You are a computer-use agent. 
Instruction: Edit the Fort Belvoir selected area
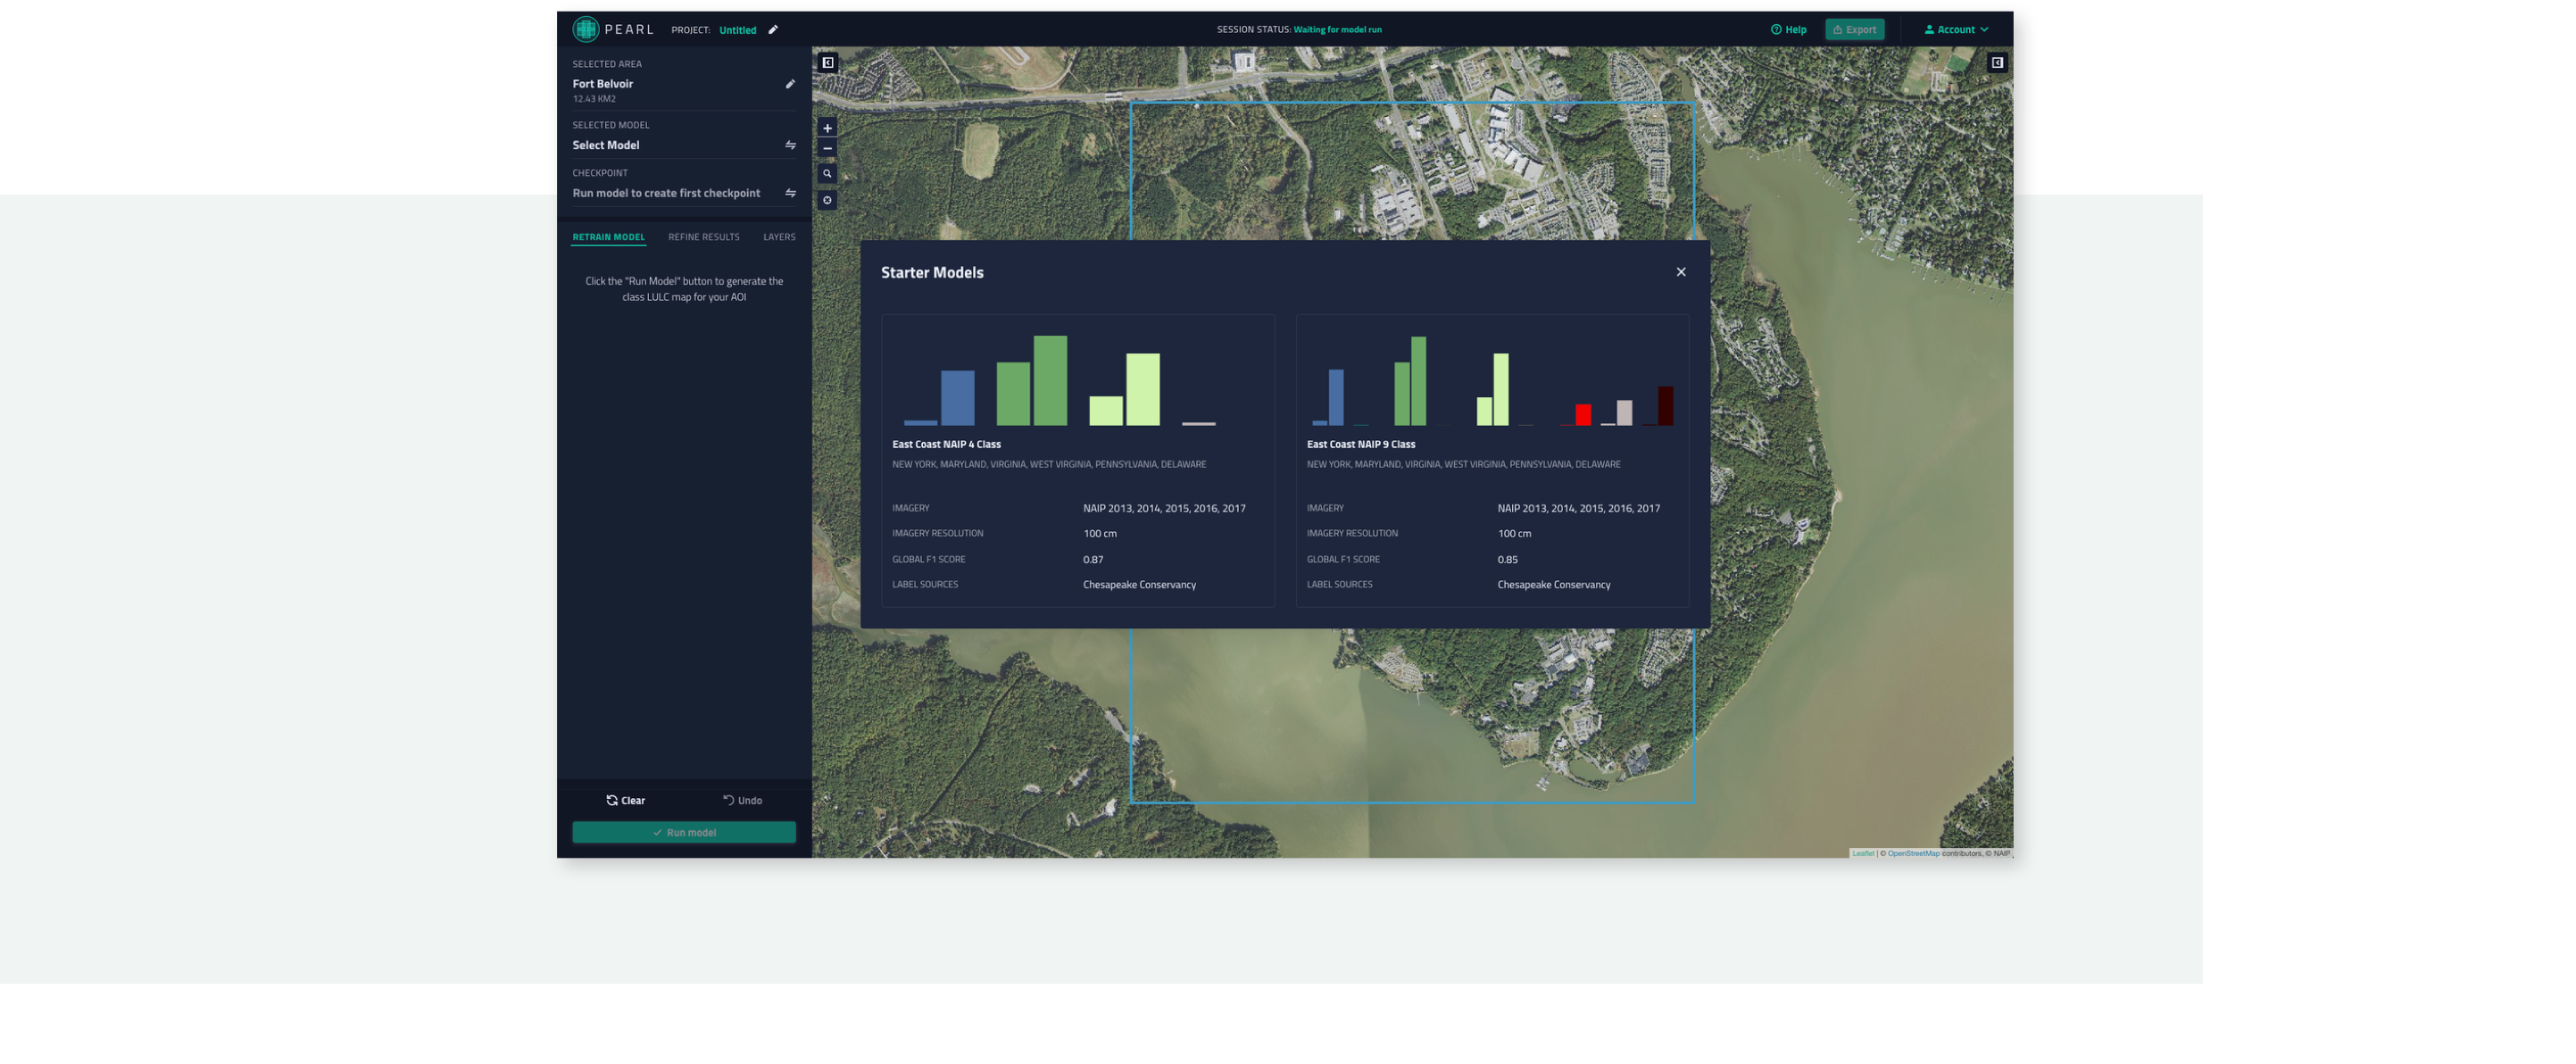click(790, 84)
